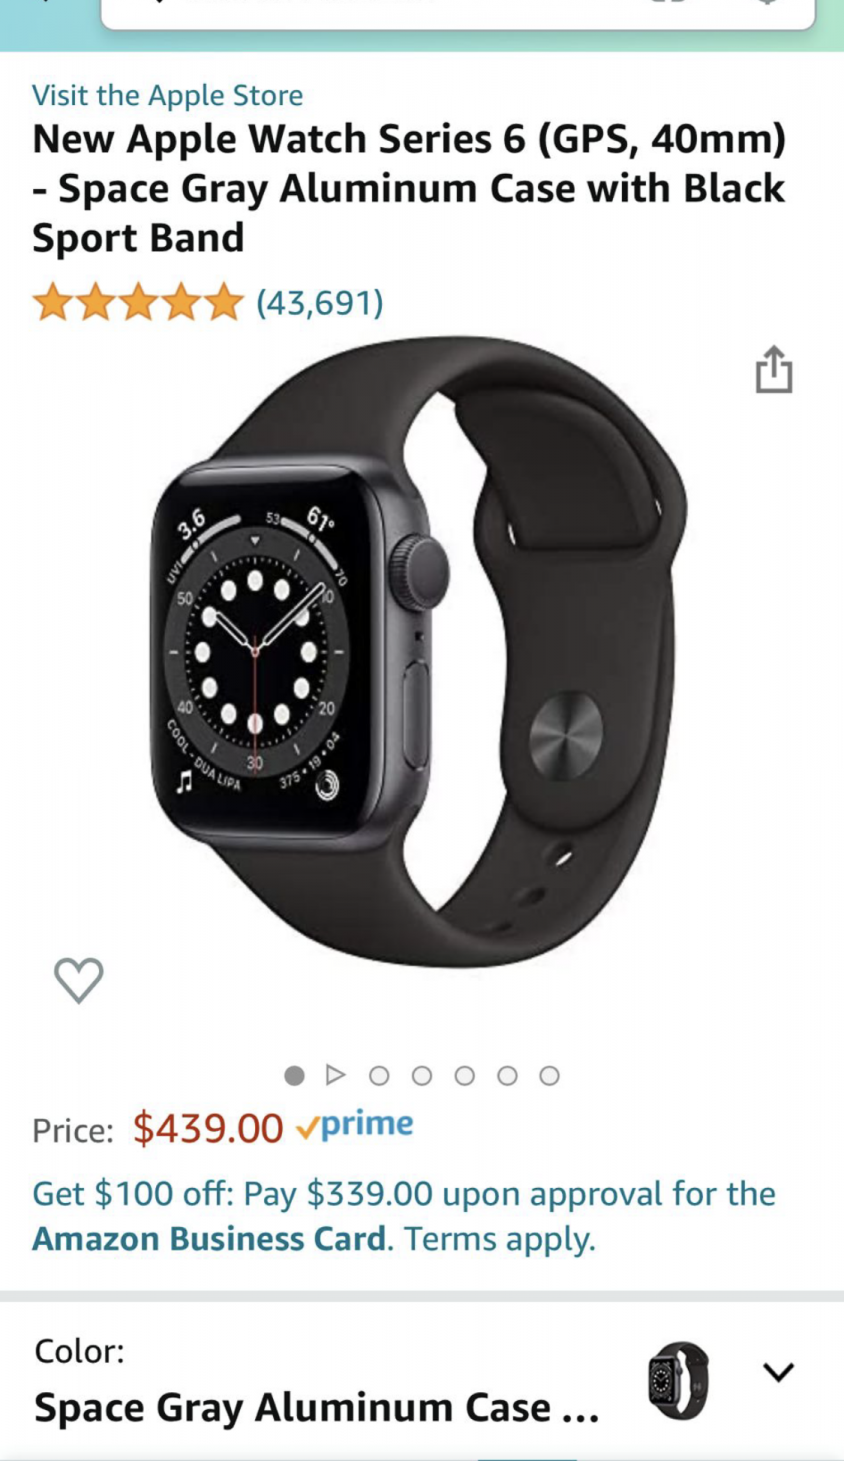Go to the third image carousel dot
844x1461 pixels.
tap(379, 1075)
